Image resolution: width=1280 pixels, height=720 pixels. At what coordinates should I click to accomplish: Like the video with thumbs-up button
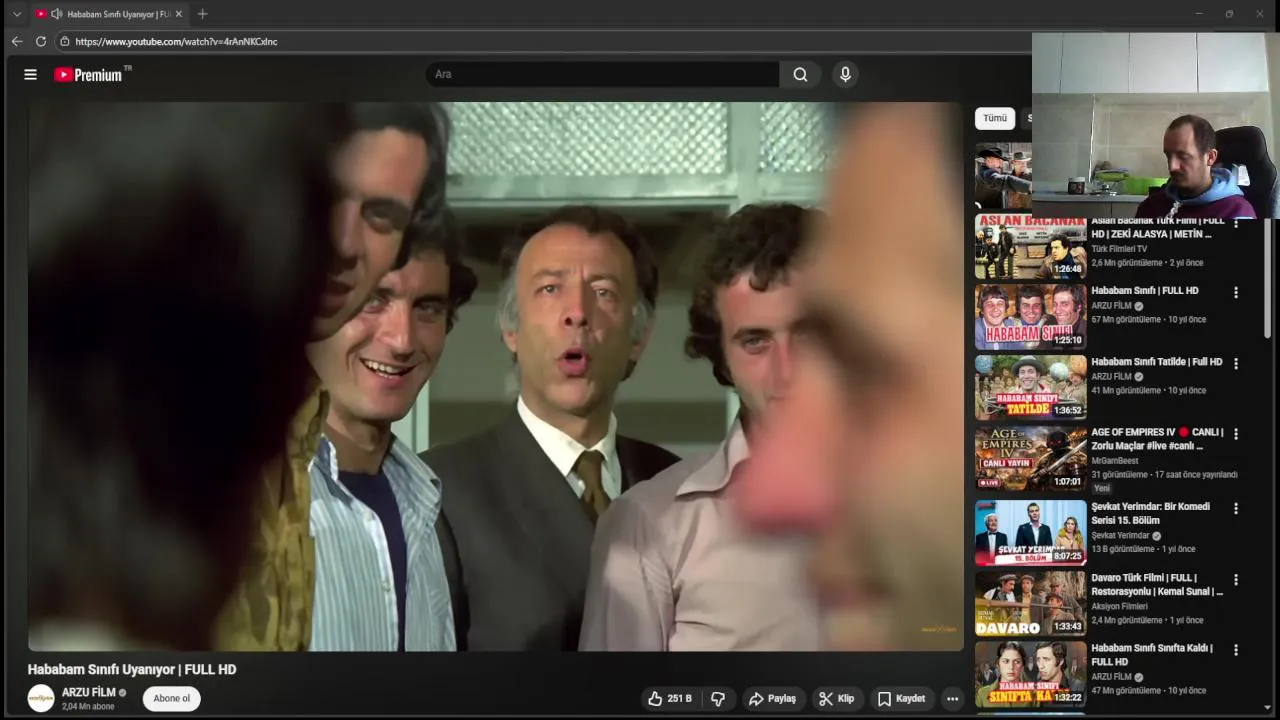(670, 699)
